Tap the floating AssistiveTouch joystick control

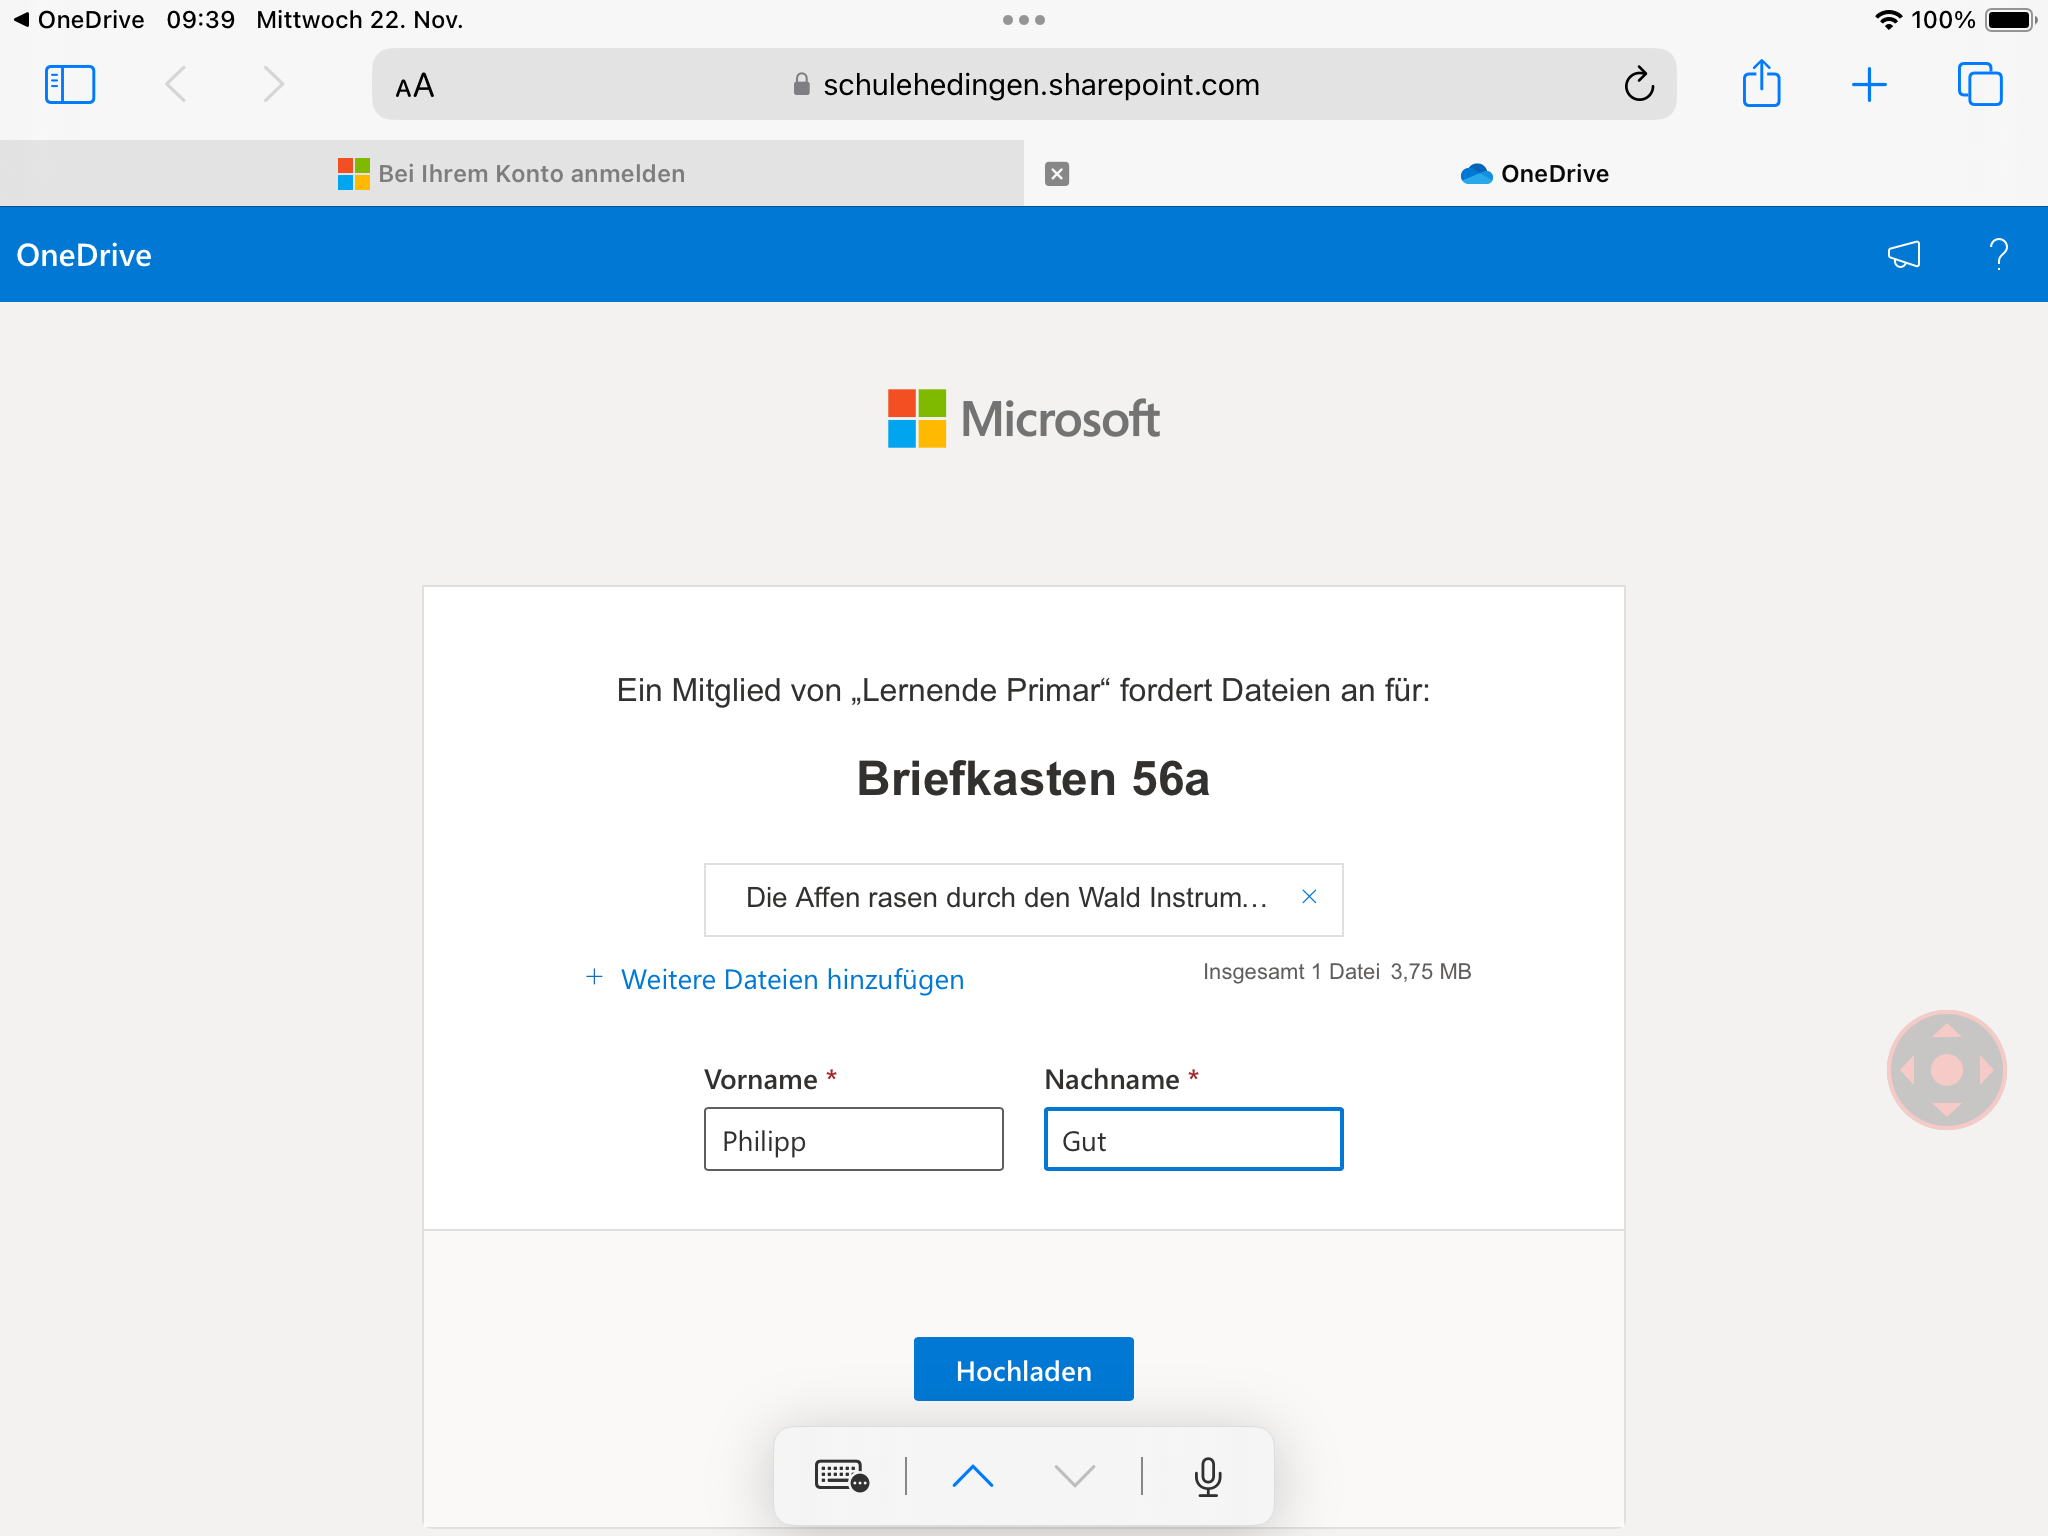[1946, 1069]
